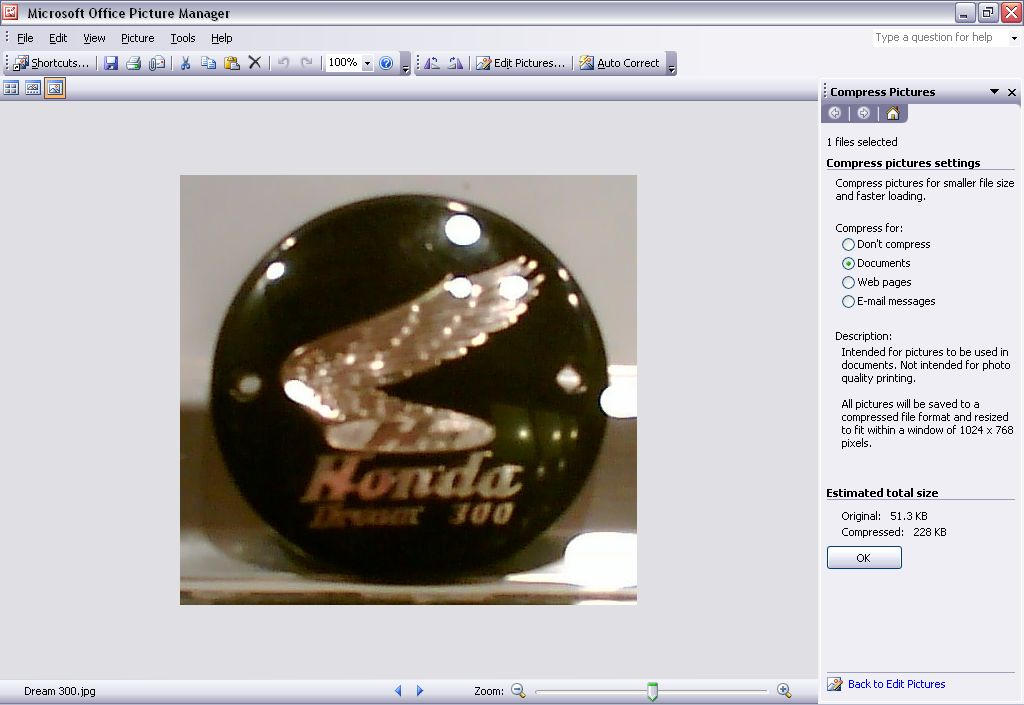Click the Cut scissors icon

pyautogui.click(x=185, y=63)
